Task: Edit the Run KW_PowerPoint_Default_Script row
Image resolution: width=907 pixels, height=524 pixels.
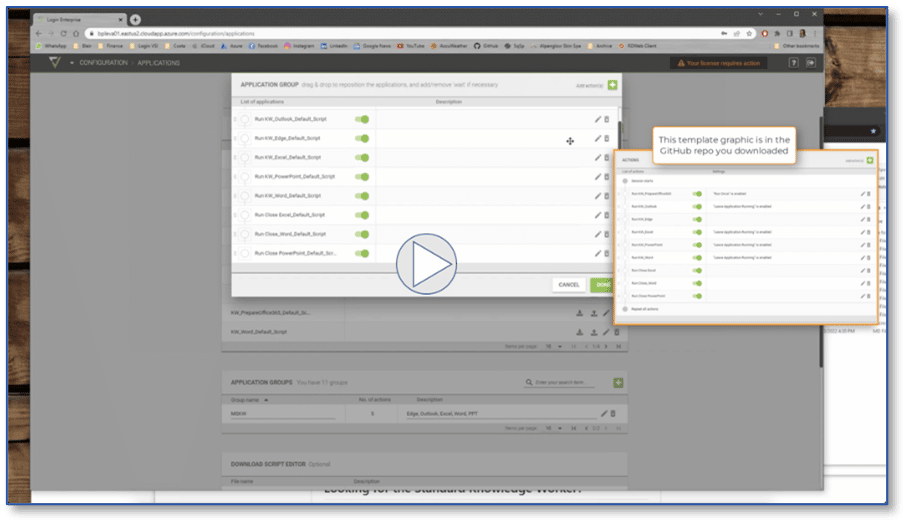Action: click(x=598, y=176)
